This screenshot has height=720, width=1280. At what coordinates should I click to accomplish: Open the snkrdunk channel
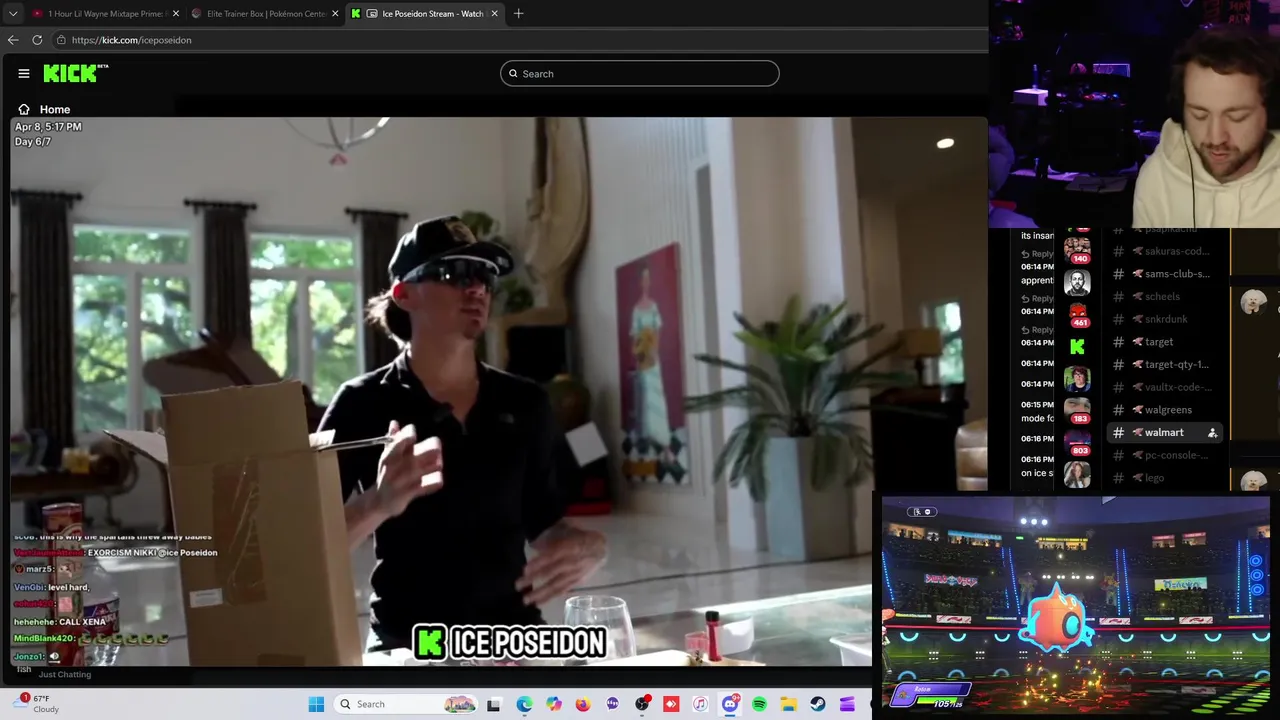coord(1167,319)
